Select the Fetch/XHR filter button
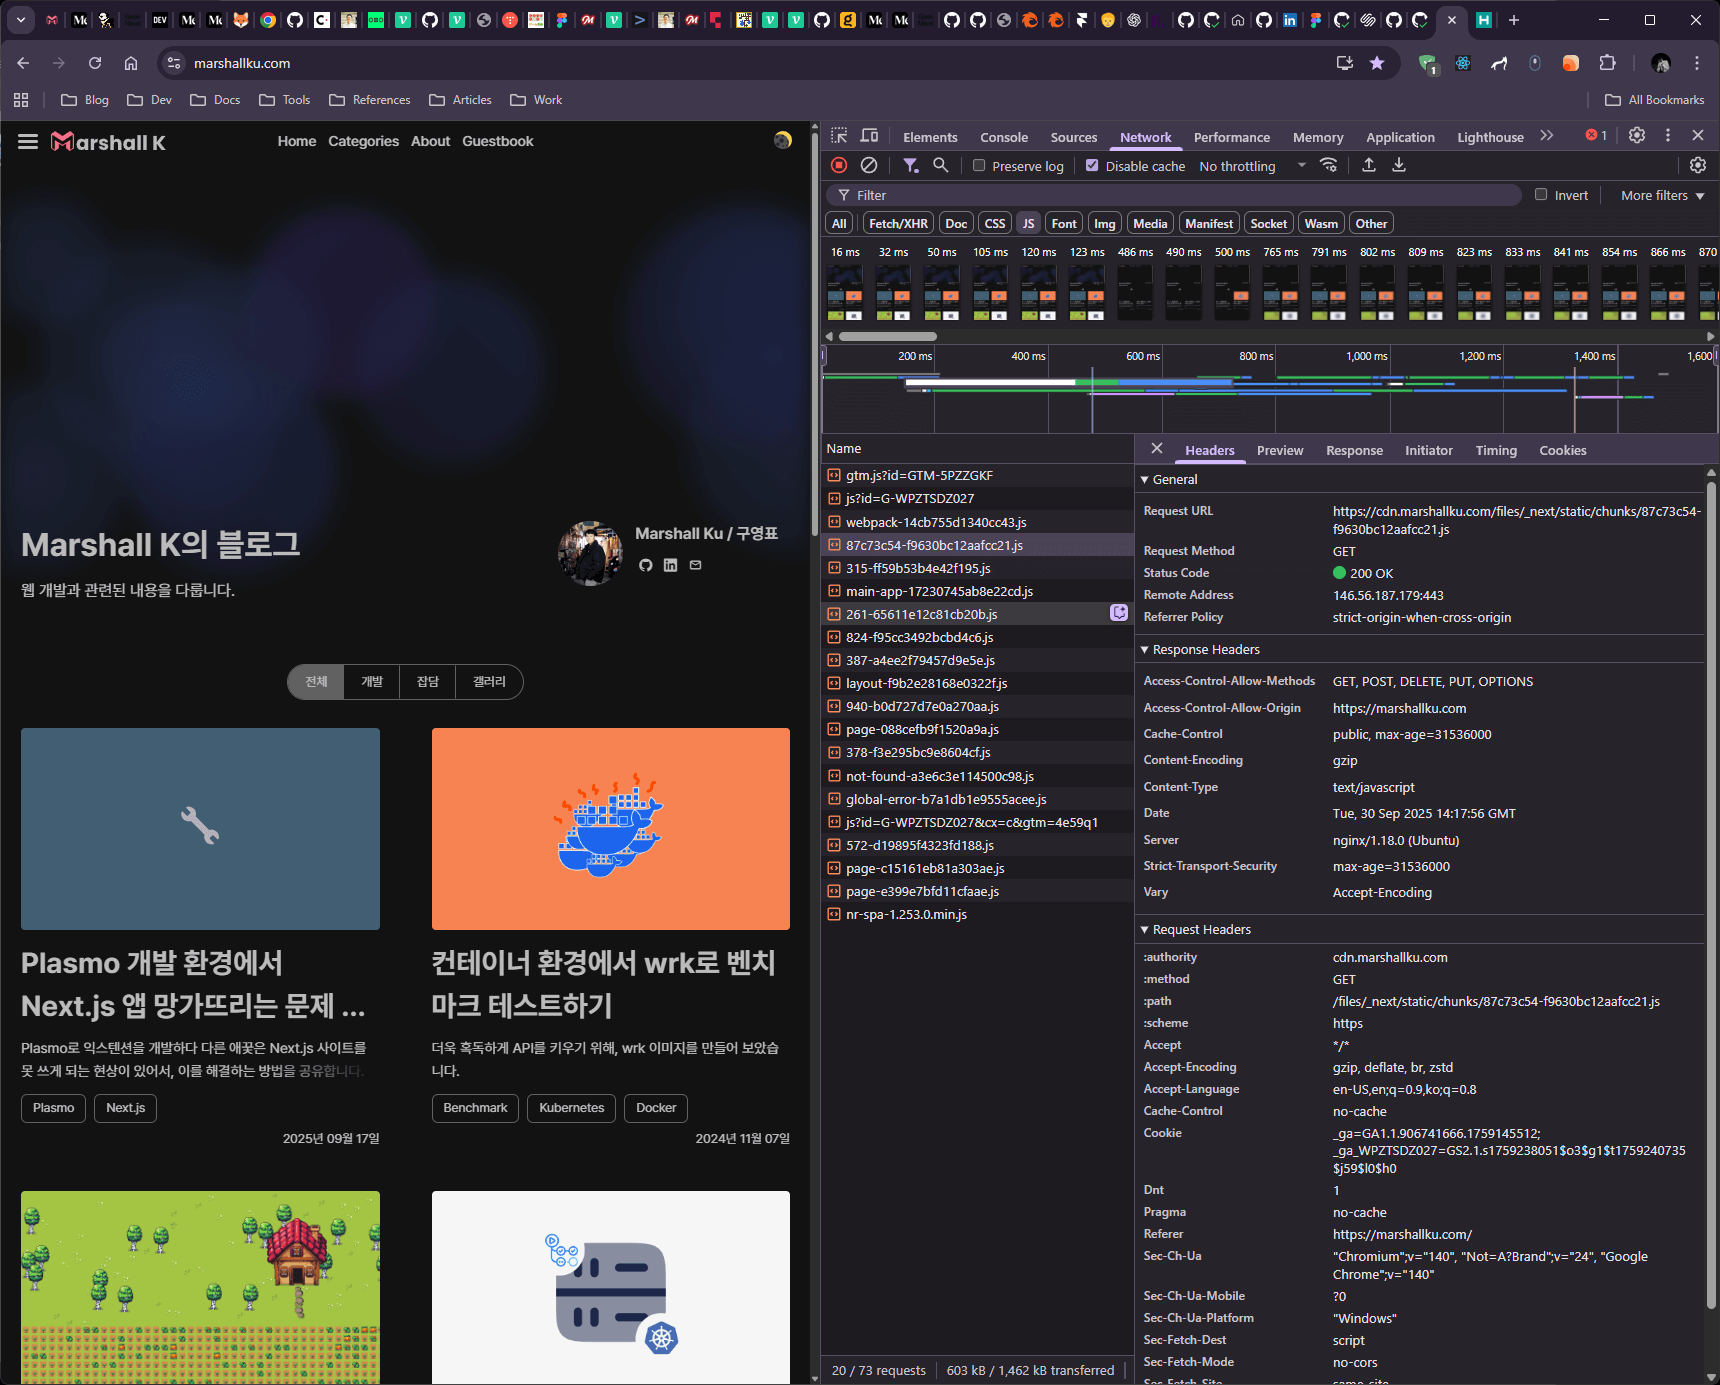This screenshot has width=1720, height=1385. click(897, 224)
